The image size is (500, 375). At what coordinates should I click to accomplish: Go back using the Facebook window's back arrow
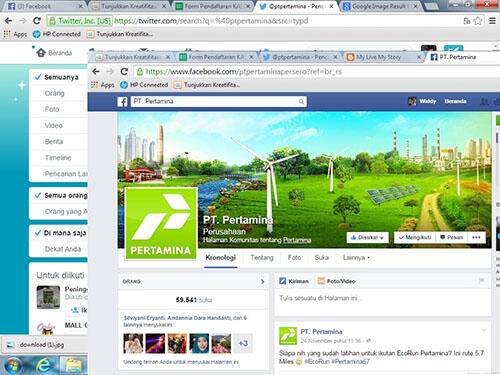coord(96,71)
